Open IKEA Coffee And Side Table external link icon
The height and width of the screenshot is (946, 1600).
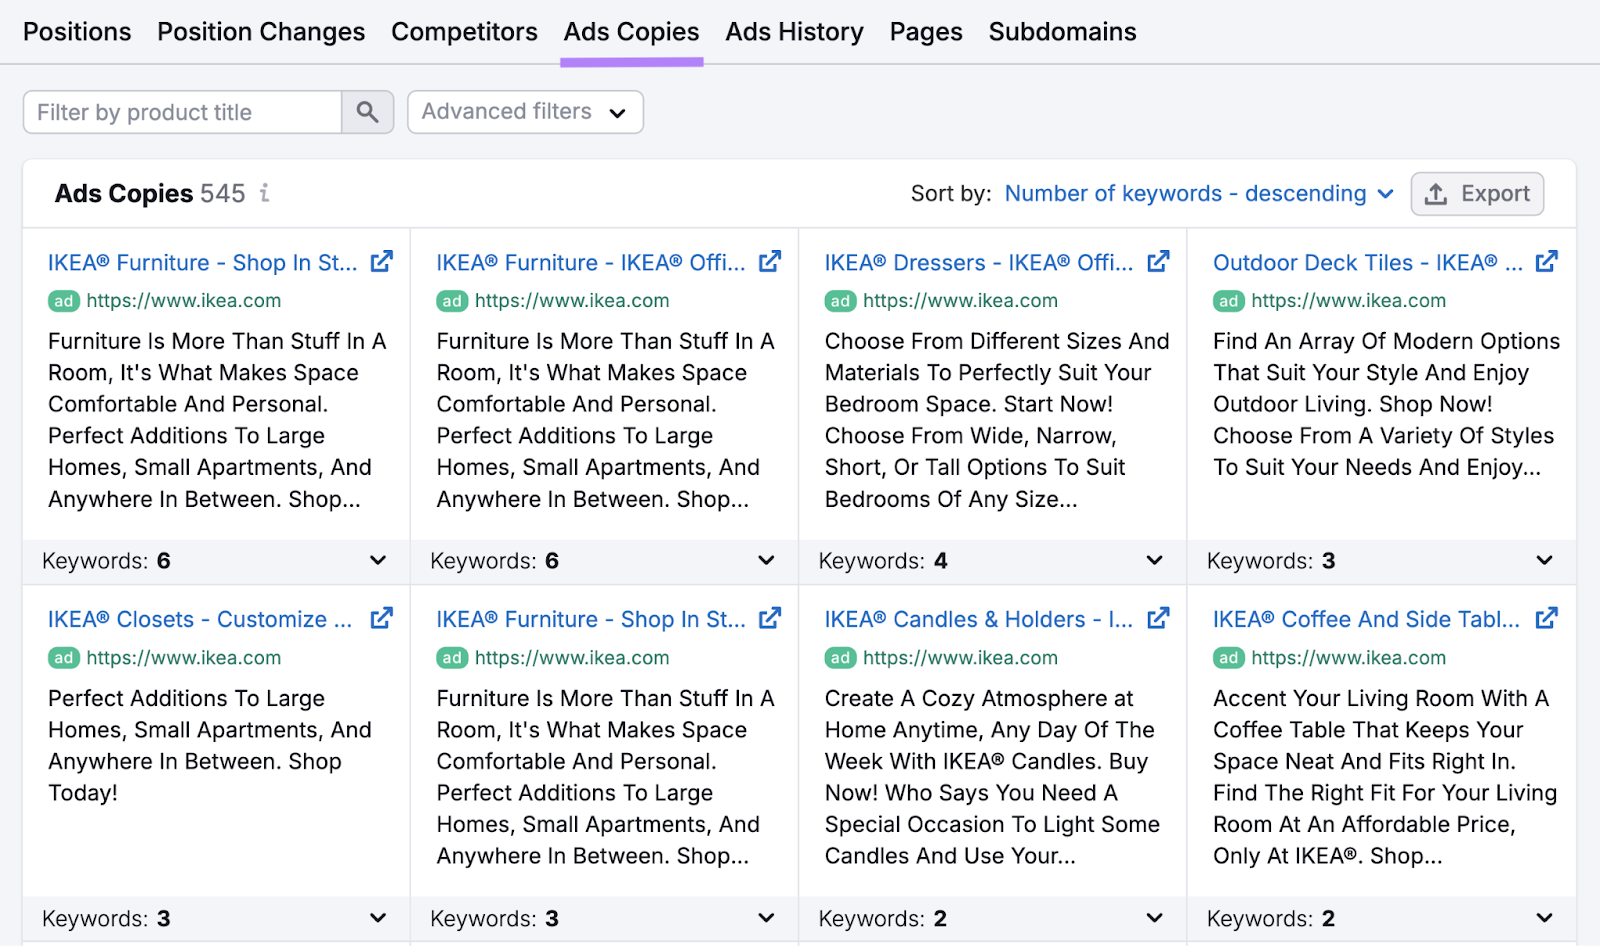1546,618
